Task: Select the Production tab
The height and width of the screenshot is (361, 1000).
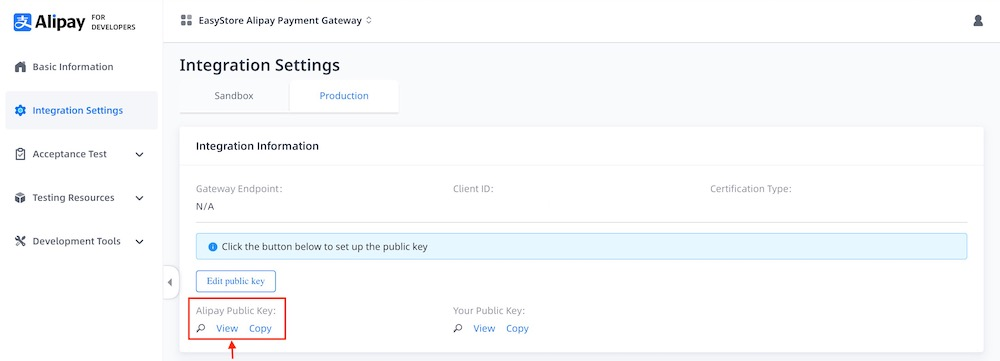Action: pos(344,96)
